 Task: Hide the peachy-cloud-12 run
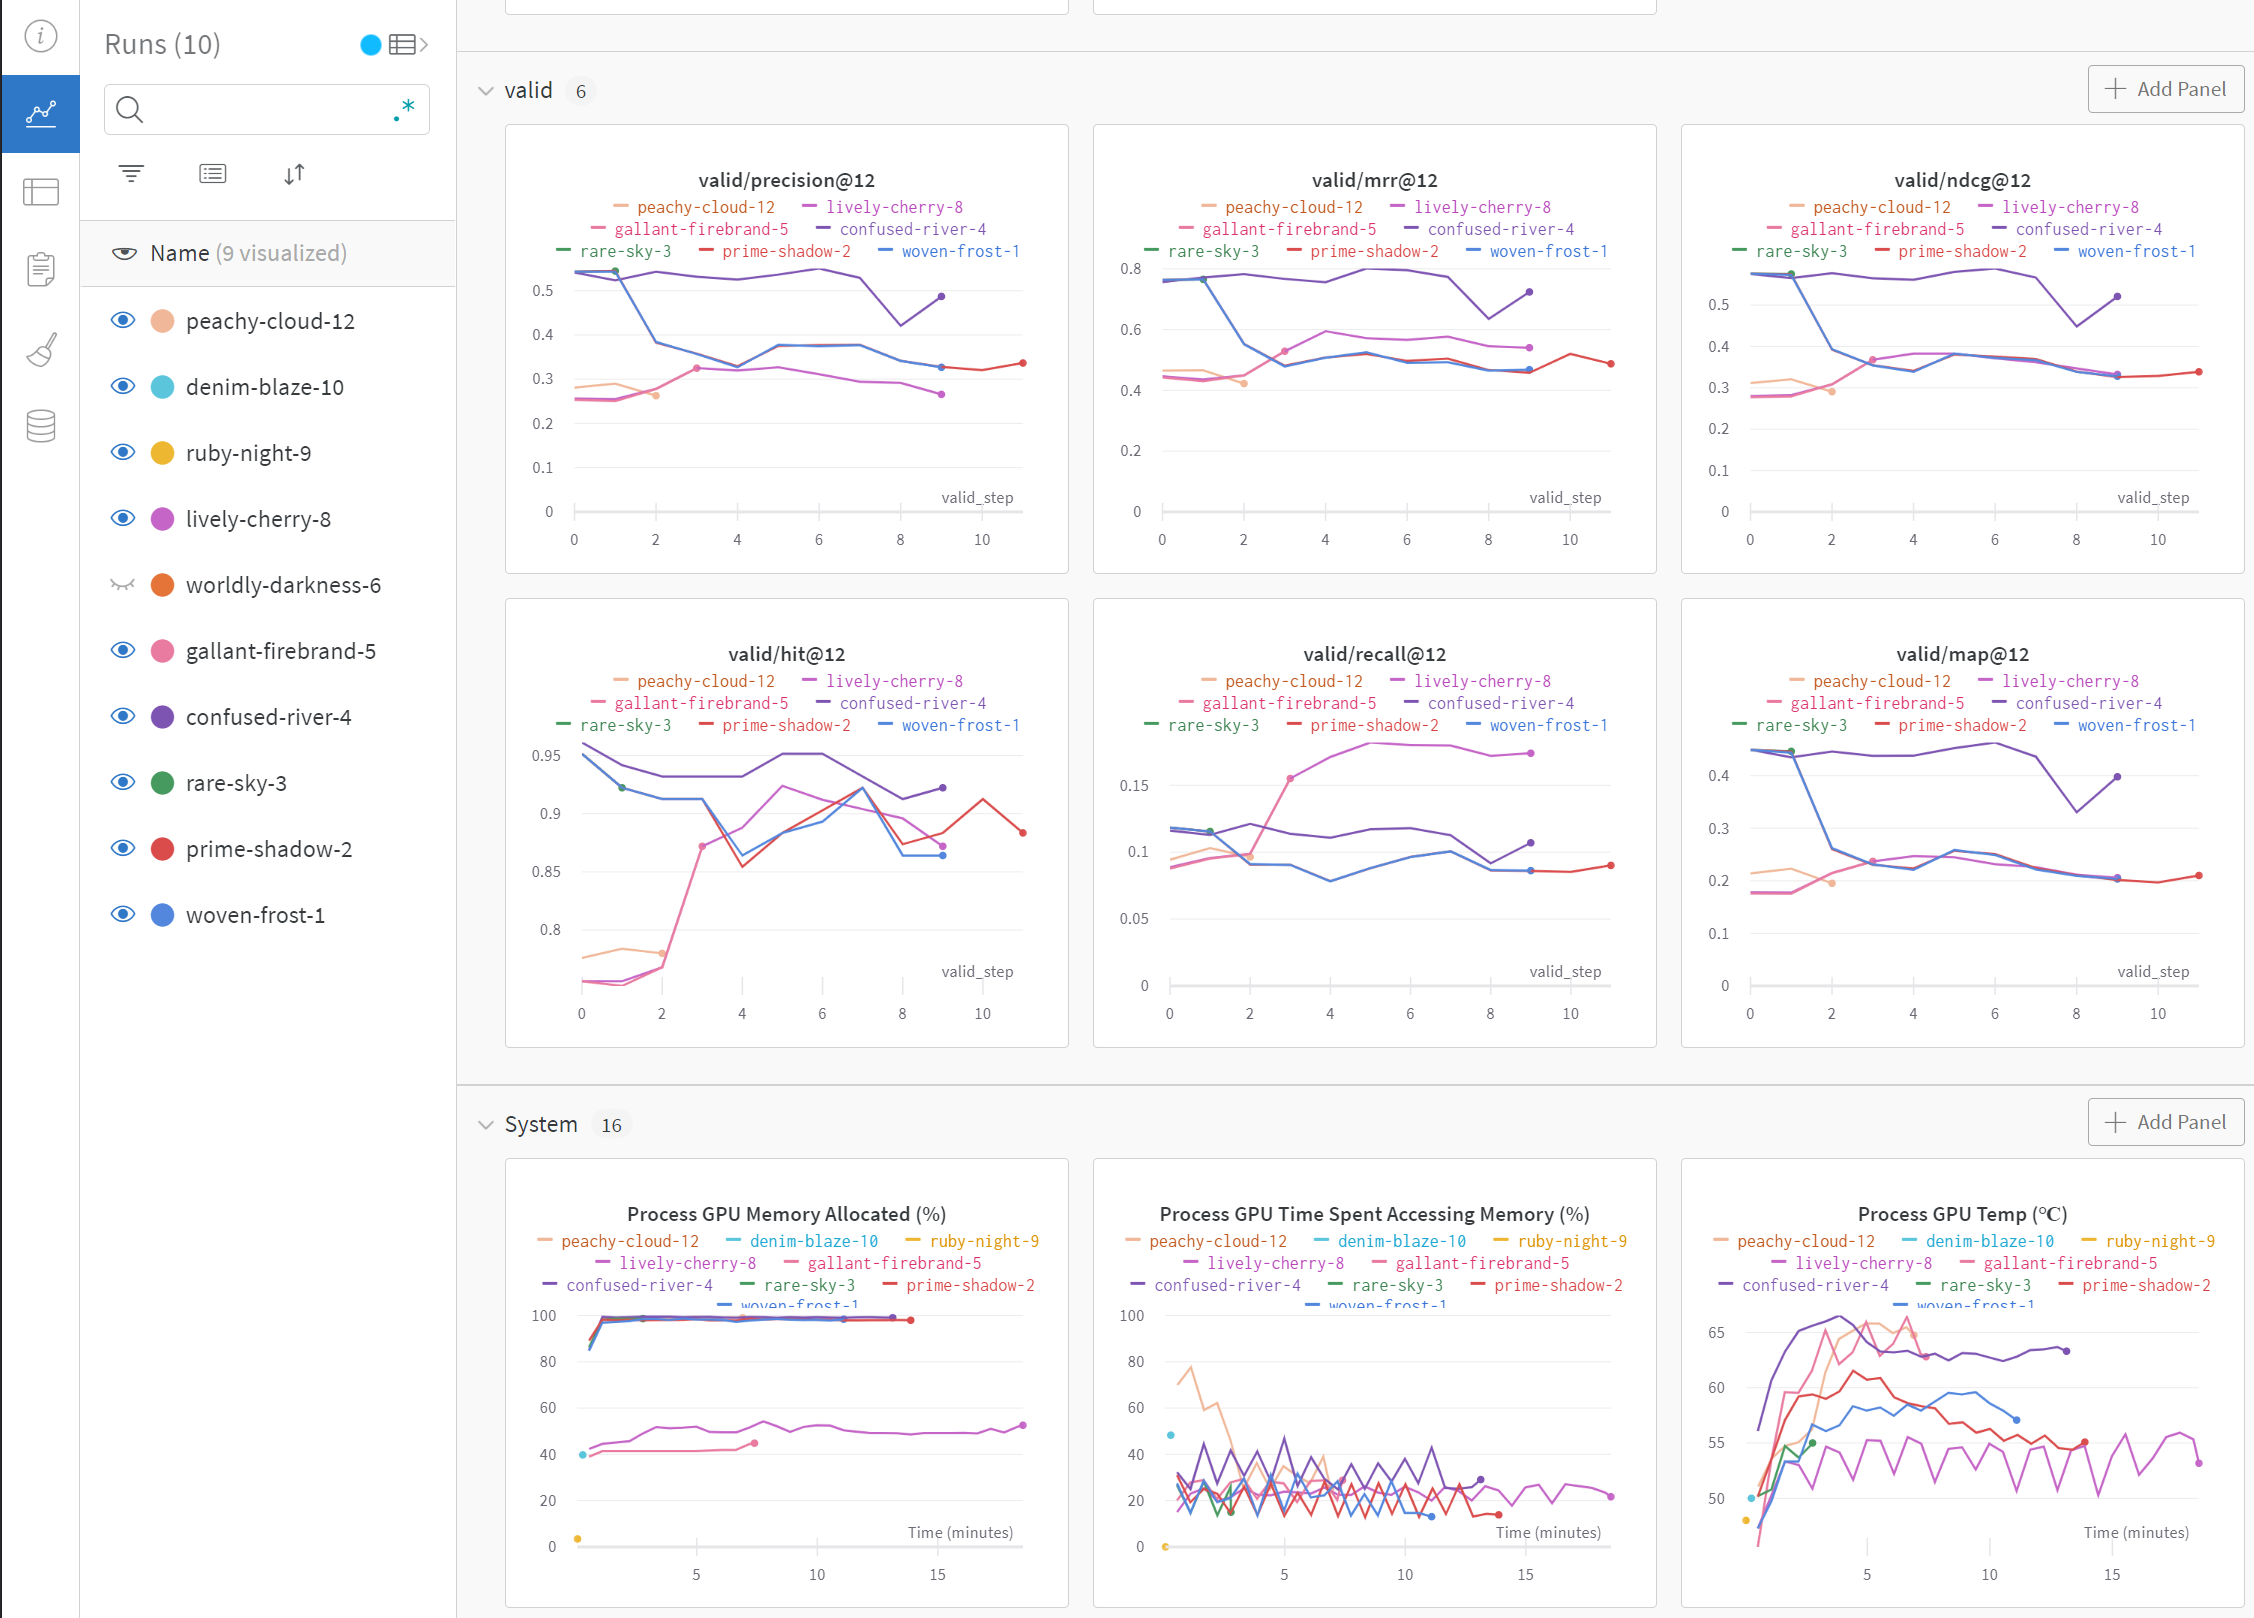click(x=123, y=321)
